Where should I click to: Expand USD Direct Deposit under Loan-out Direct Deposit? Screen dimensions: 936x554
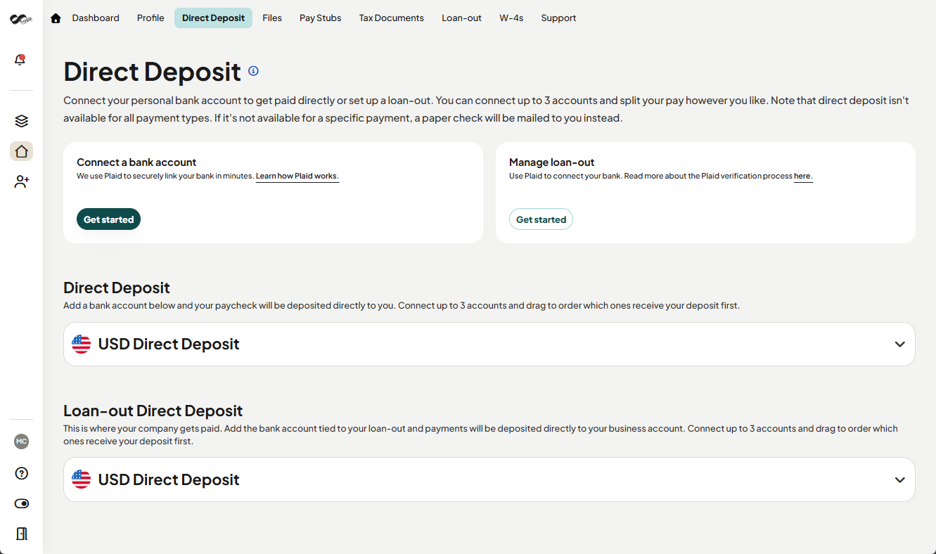pos(489,480)
